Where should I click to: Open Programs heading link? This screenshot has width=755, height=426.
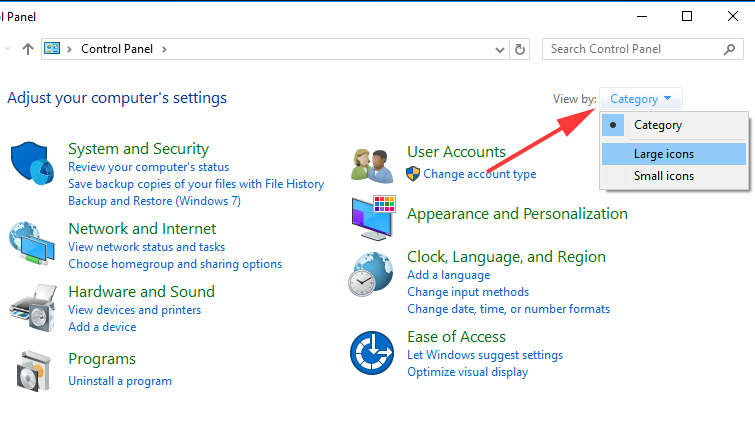point(102,359)
